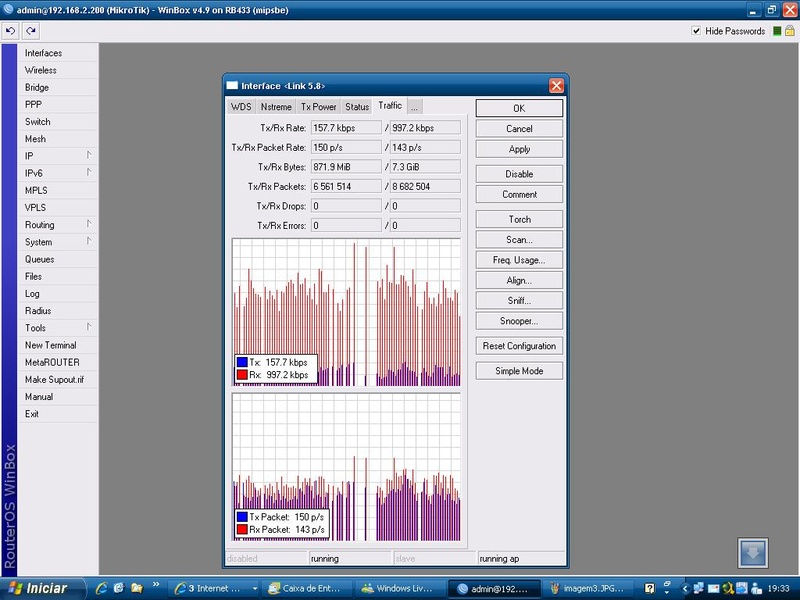Click the Torch button
The image size is (800, 600).
click(x=519, y=219)
